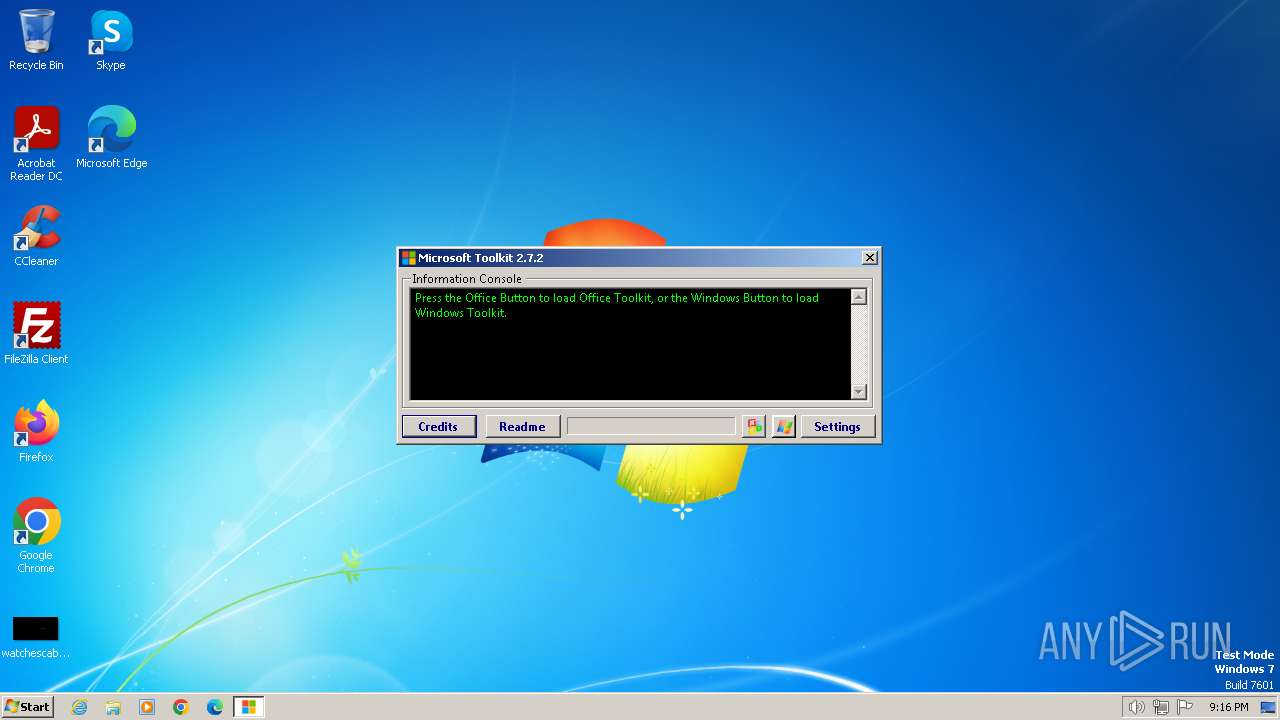This screenshot has height=720, width=1280.
Task: Click the Credits button
Action: pos(438,426)
